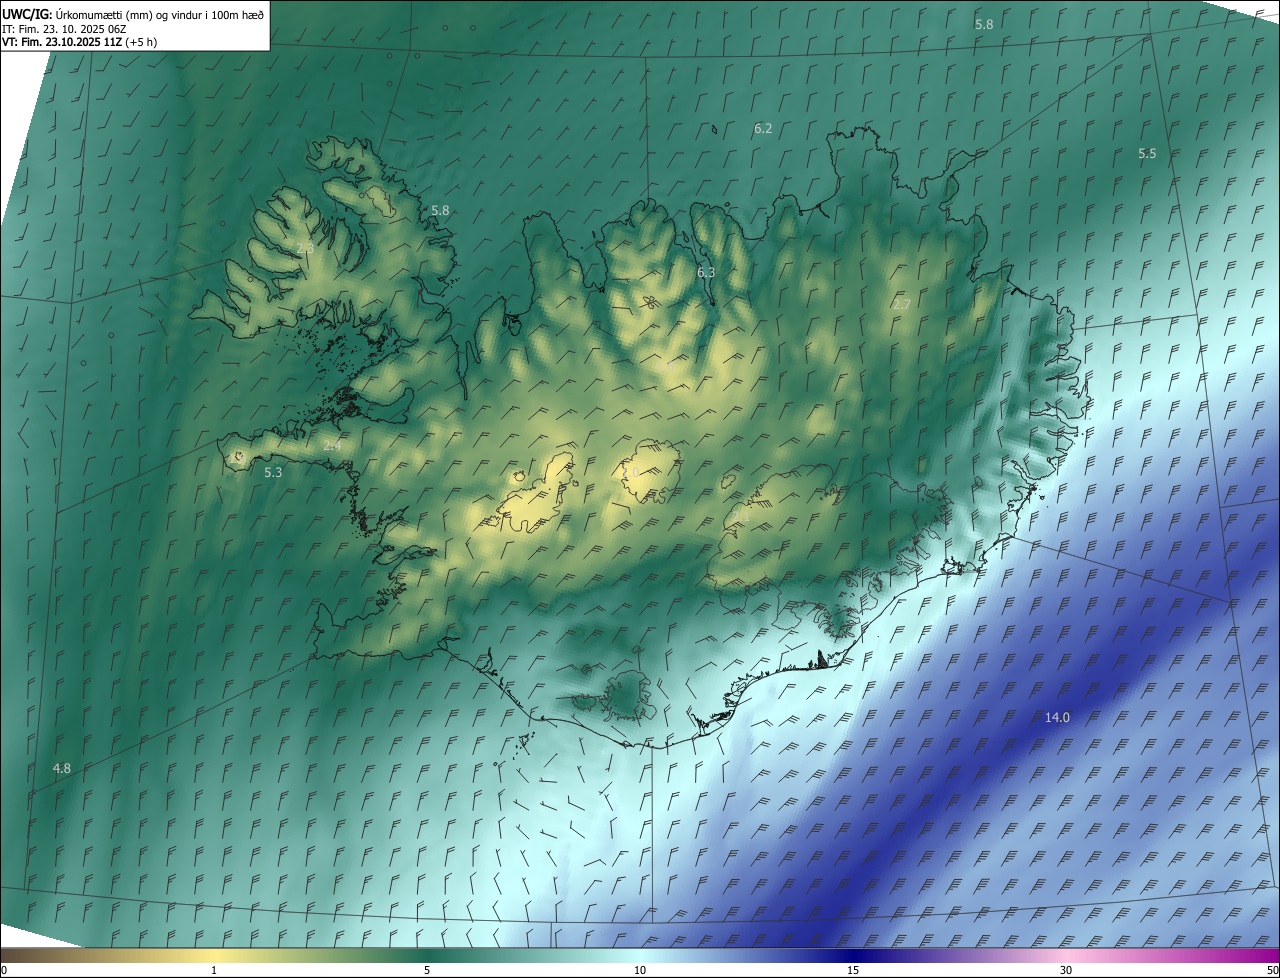Click the color scale tick labeled 30
1280x978 pixels.
pos(1066,970)
